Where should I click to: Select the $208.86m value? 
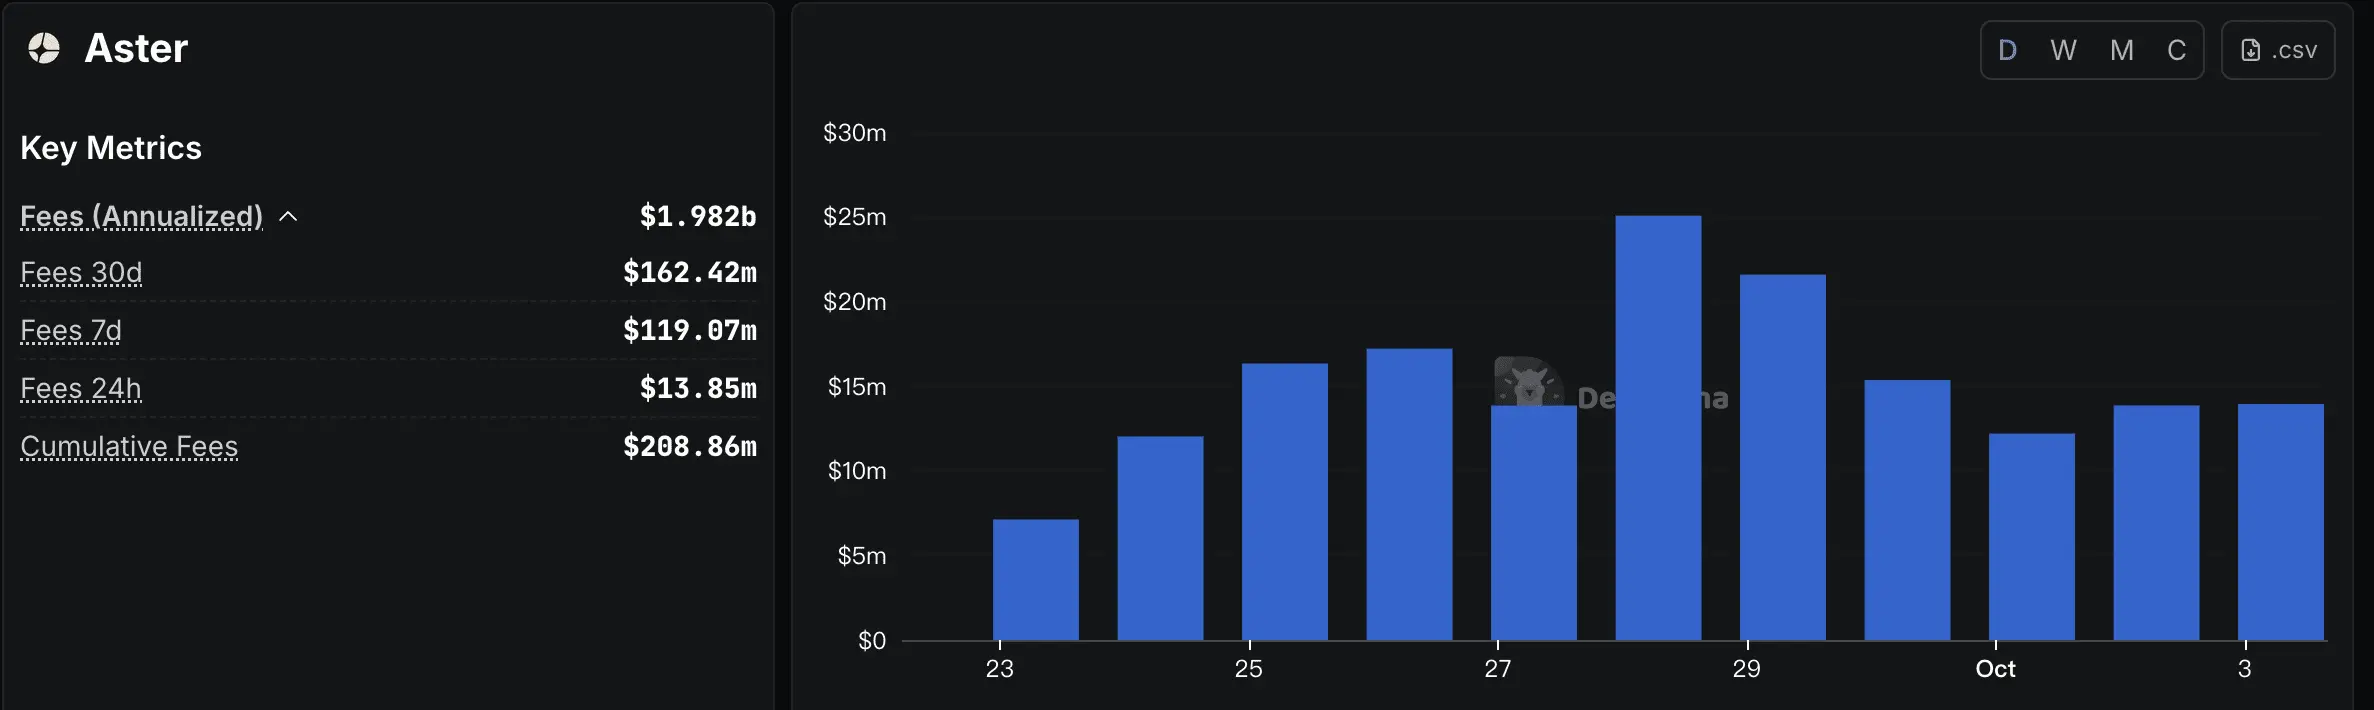click(690, 446)
